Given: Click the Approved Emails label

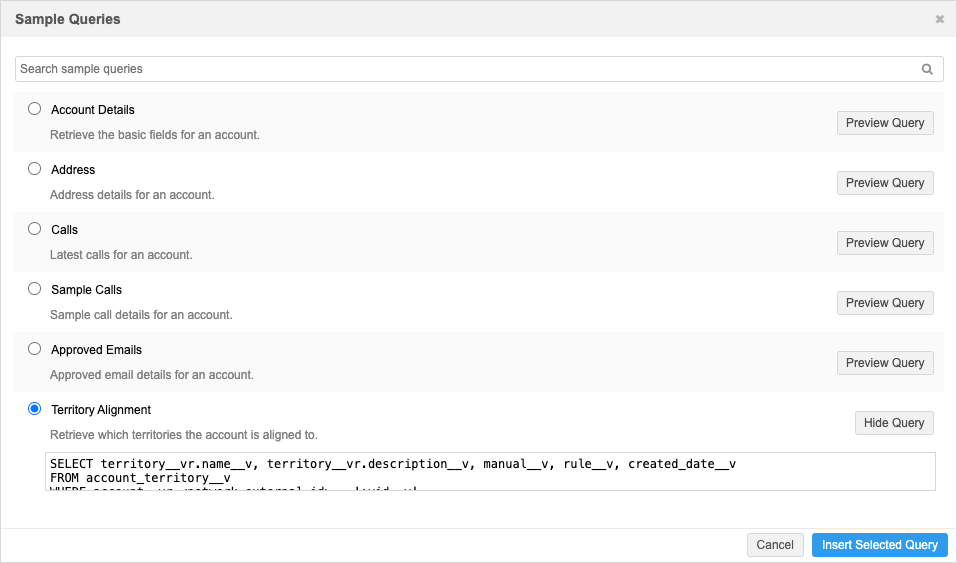Looking at the screenshot, I should point(96,350).
